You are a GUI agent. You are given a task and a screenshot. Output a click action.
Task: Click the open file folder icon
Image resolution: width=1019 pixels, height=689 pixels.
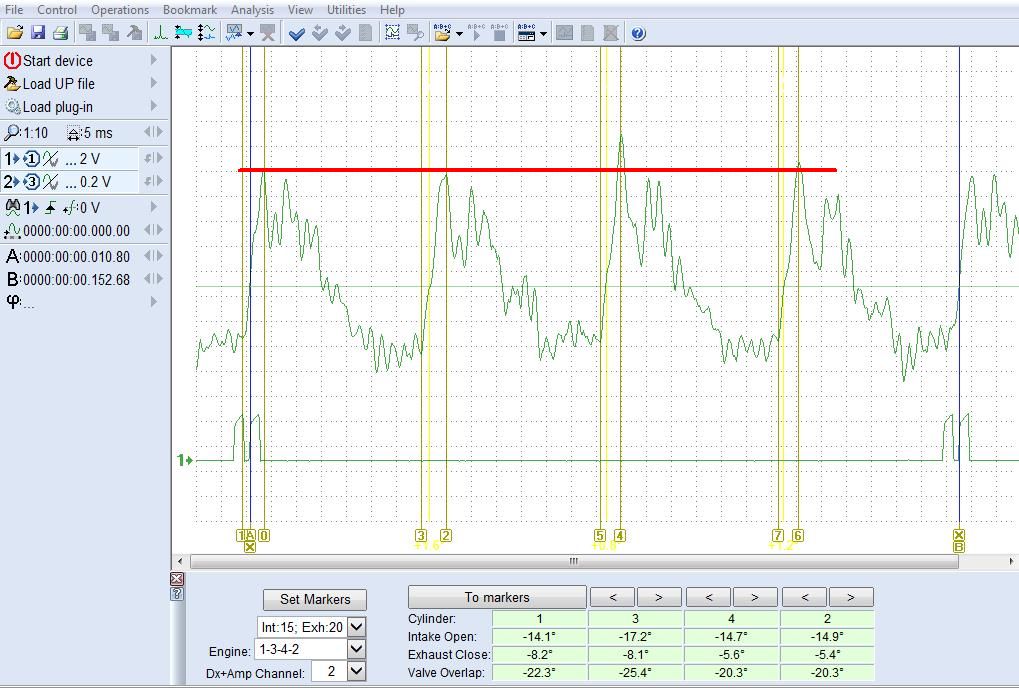pos(15,33)
